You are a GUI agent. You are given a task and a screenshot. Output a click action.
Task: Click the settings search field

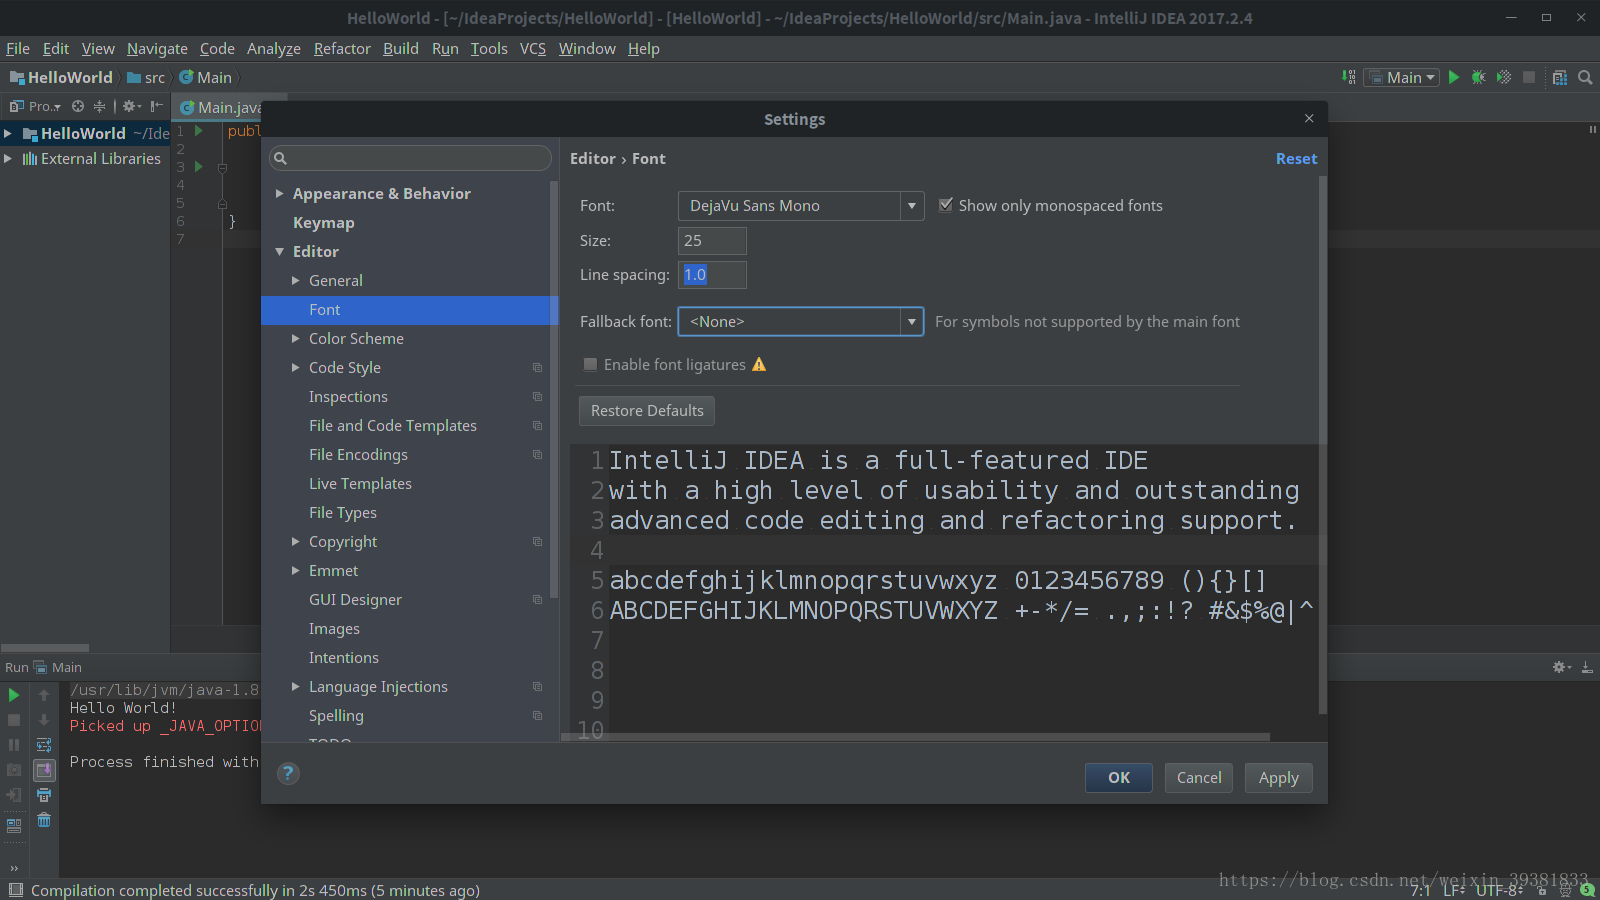(410, 158)
